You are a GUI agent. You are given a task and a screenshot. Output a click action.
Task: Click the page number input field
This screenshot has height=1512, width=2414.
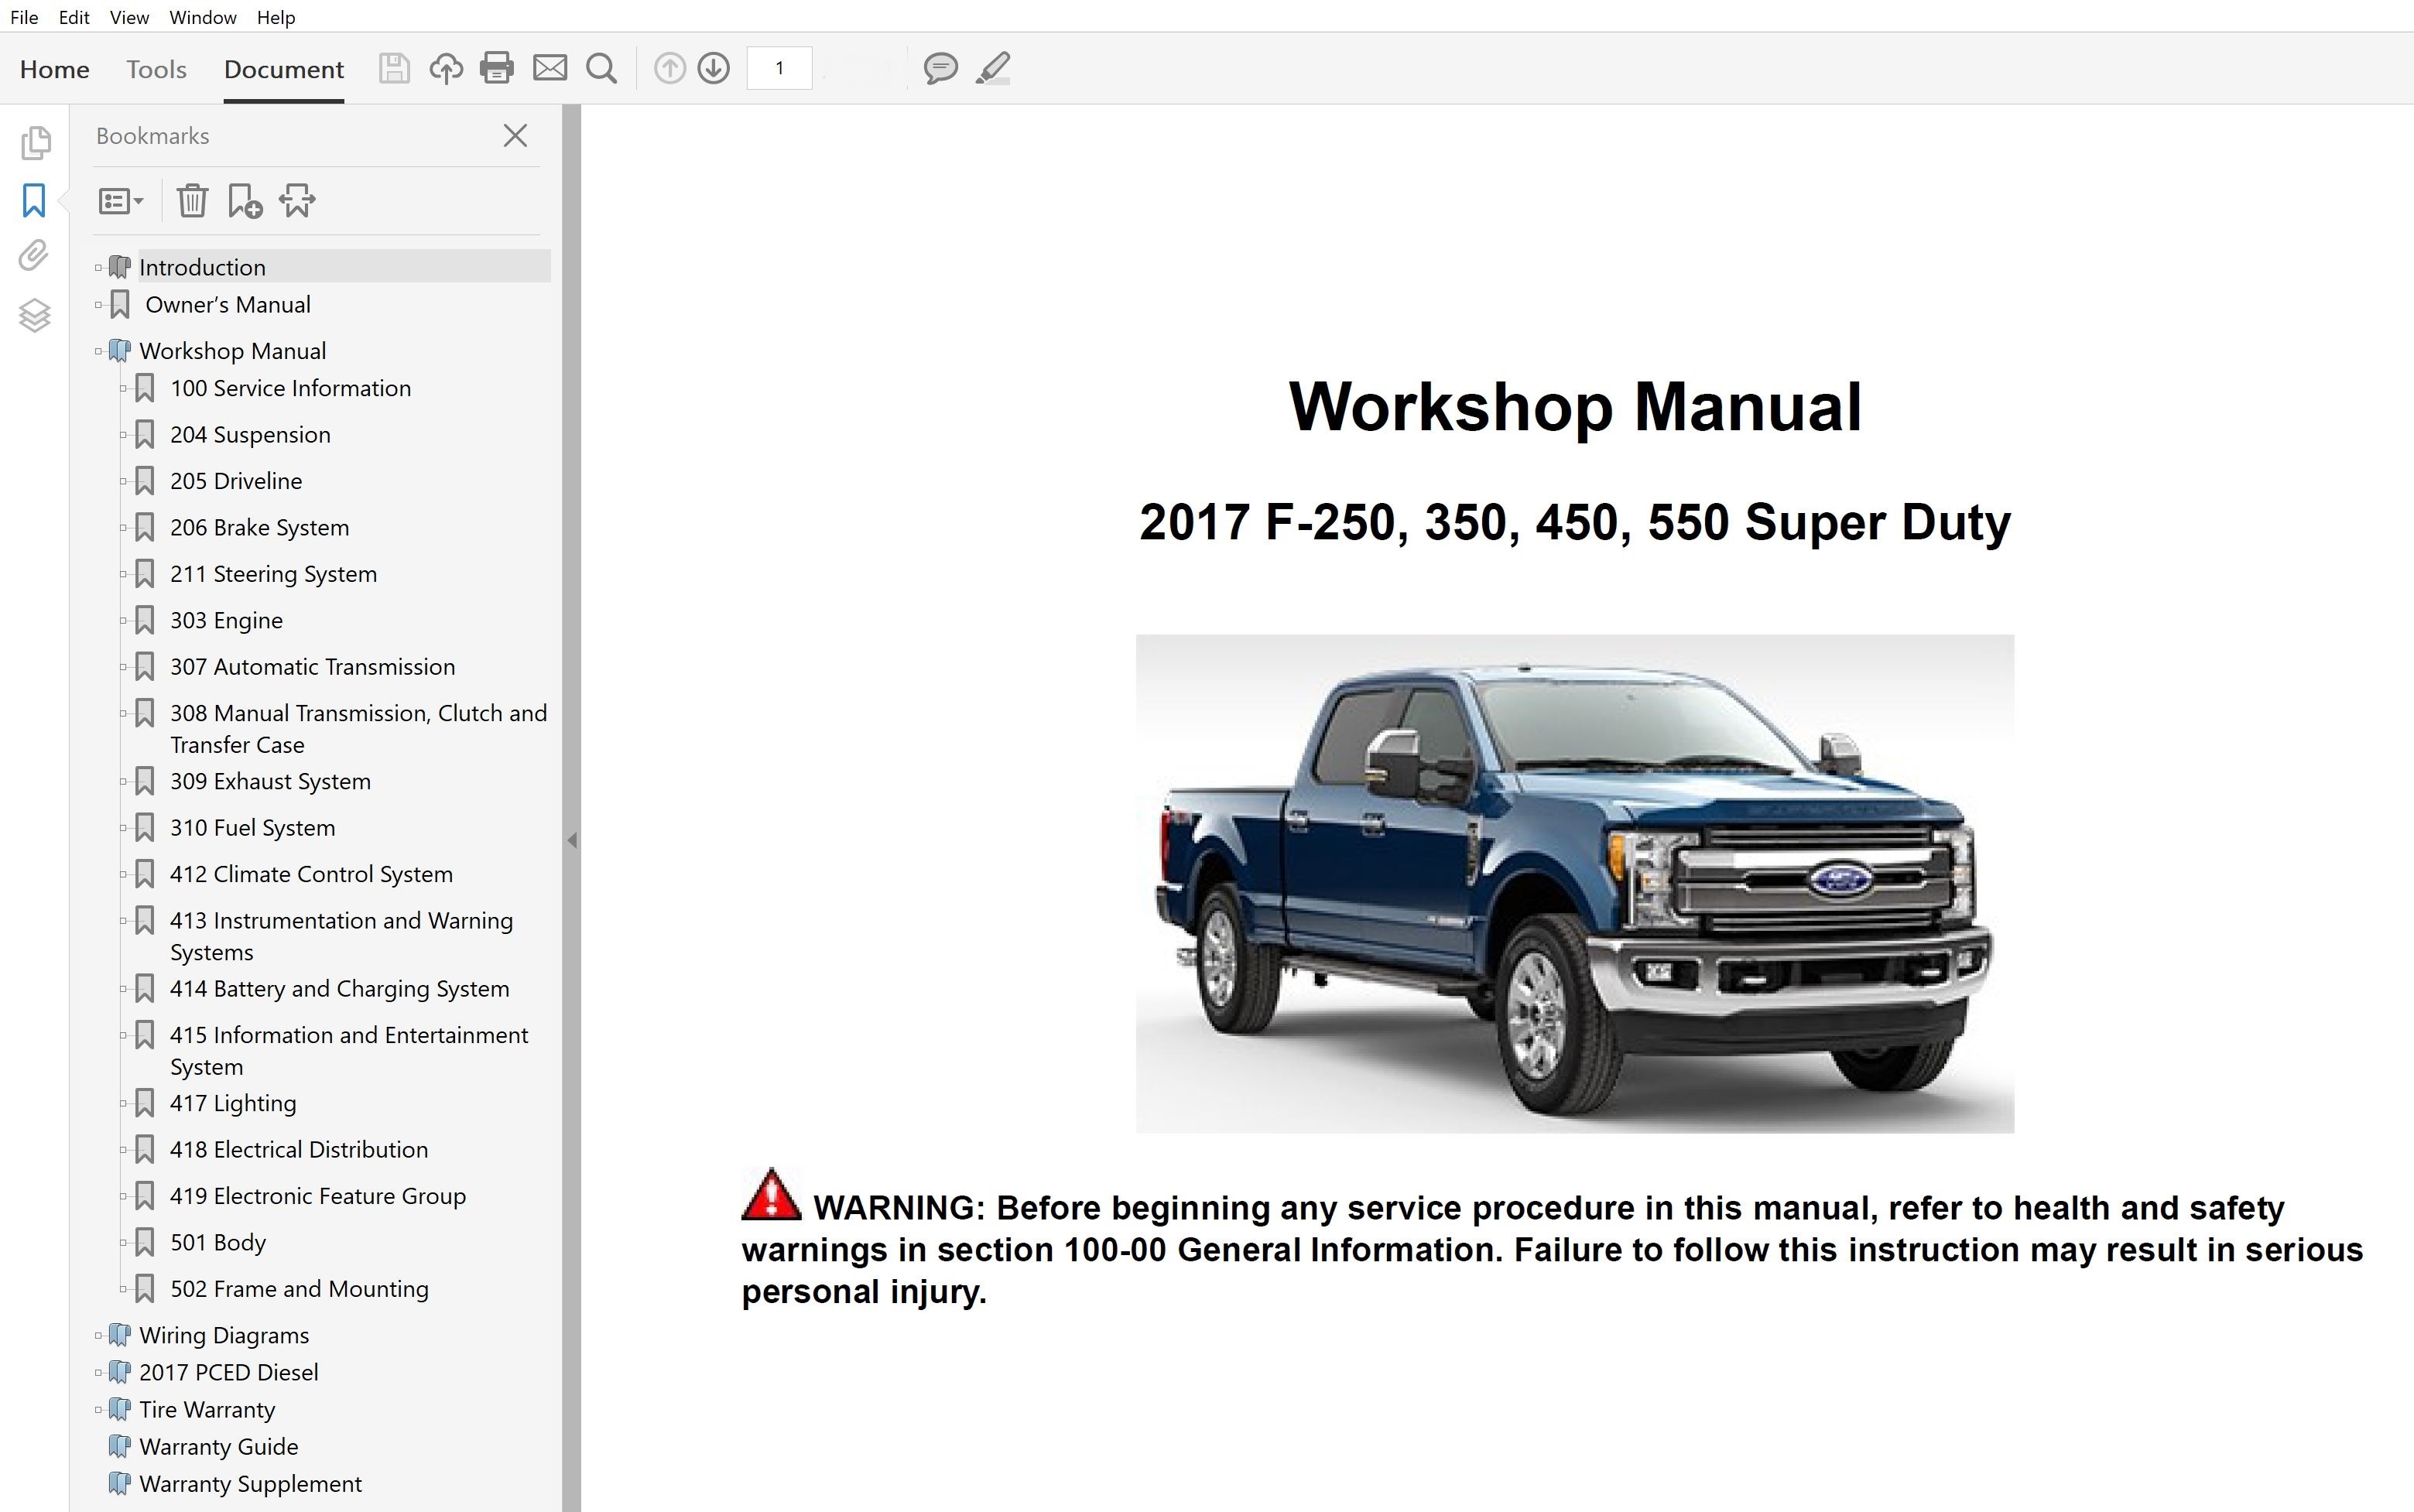[x=779, y=68]
